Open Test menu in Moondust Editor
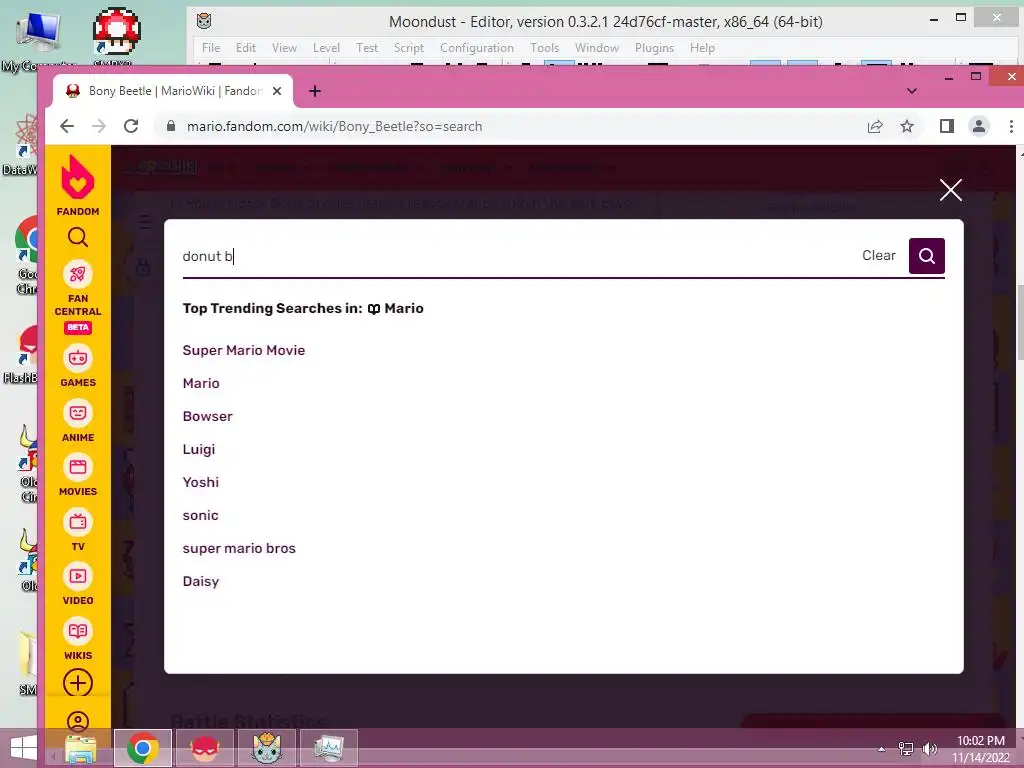Image resolution: width=1024 pixels, height=768 pixels. pos(366,48)
